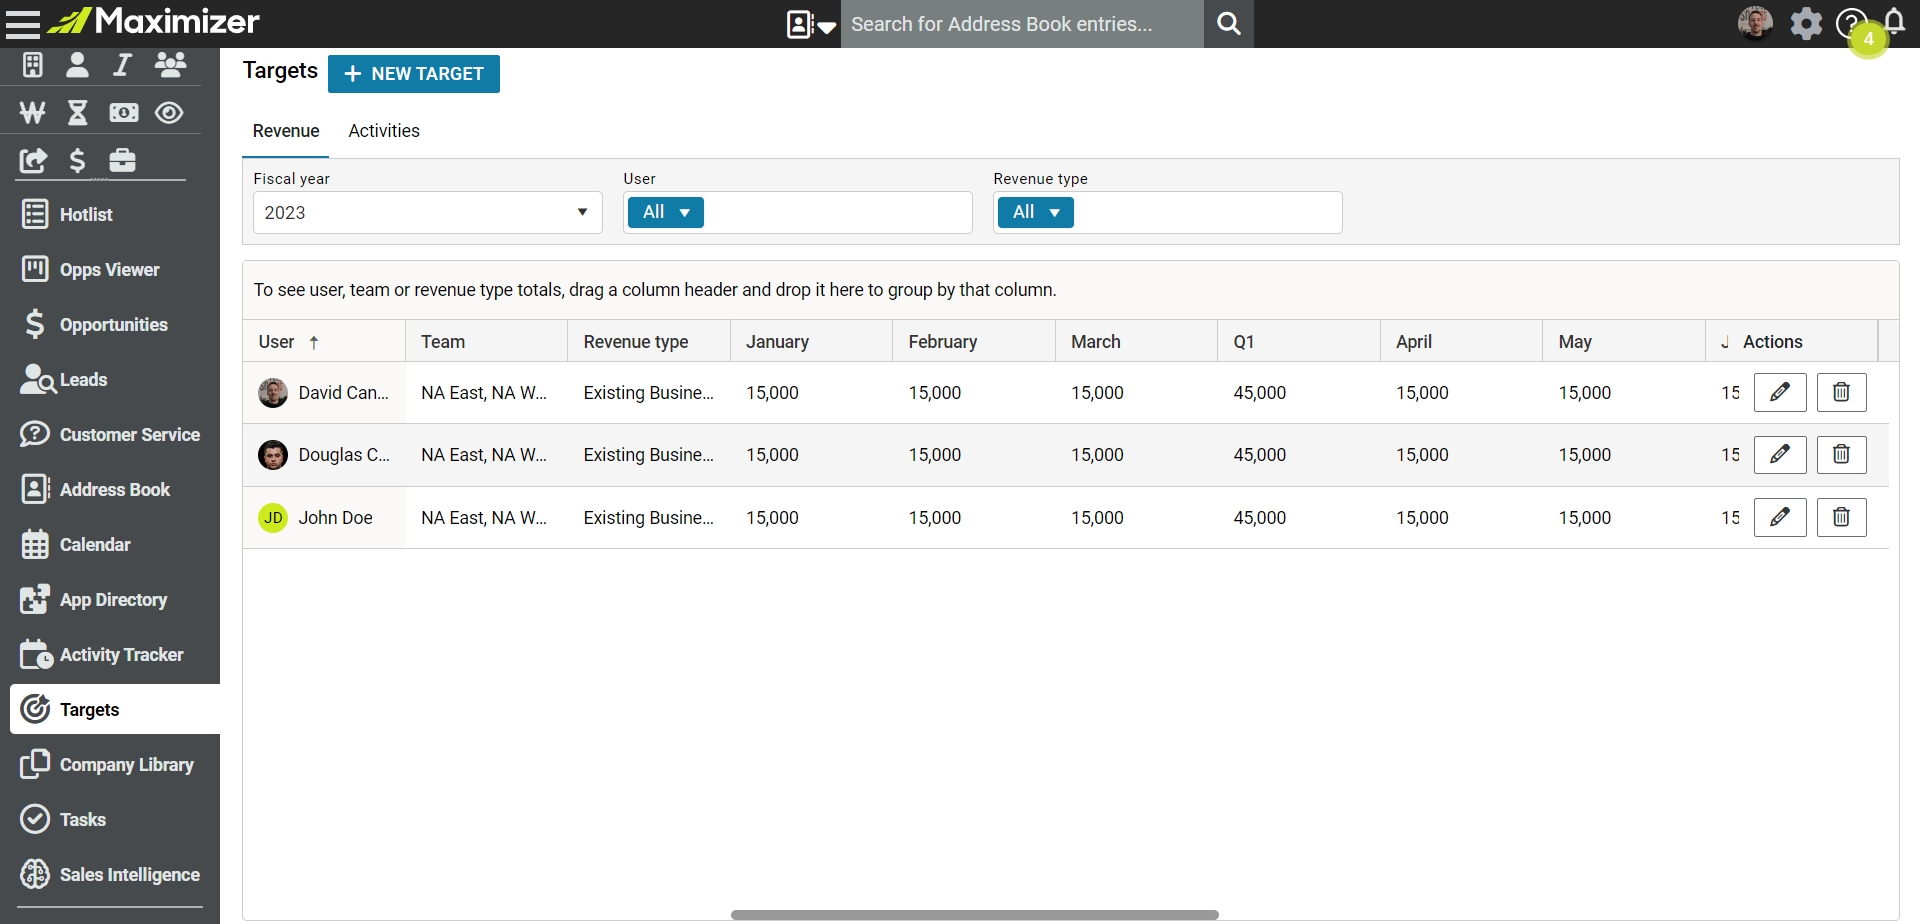
Task: Click the Revenue type column header
Action: click(x=649, y=341)
